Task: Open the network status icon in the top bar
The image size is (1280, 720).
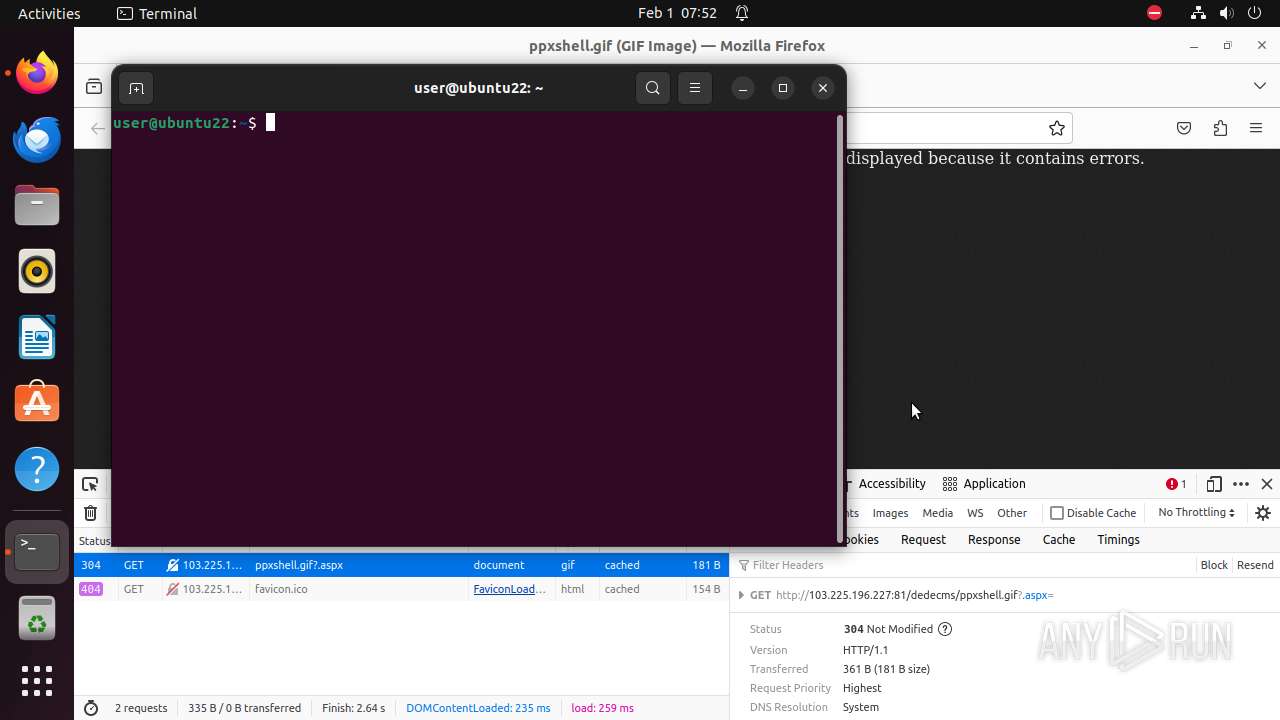Action: tap(1198, 13)
